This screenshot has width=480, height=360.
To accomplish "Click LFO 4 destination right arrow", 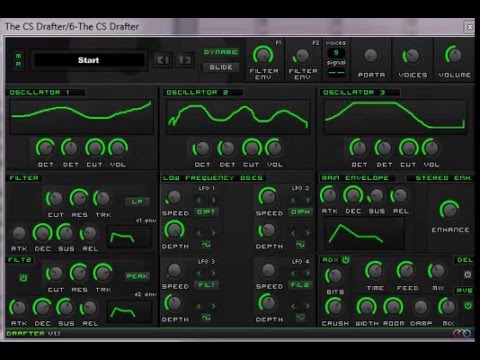I will [x=307, y=273].
